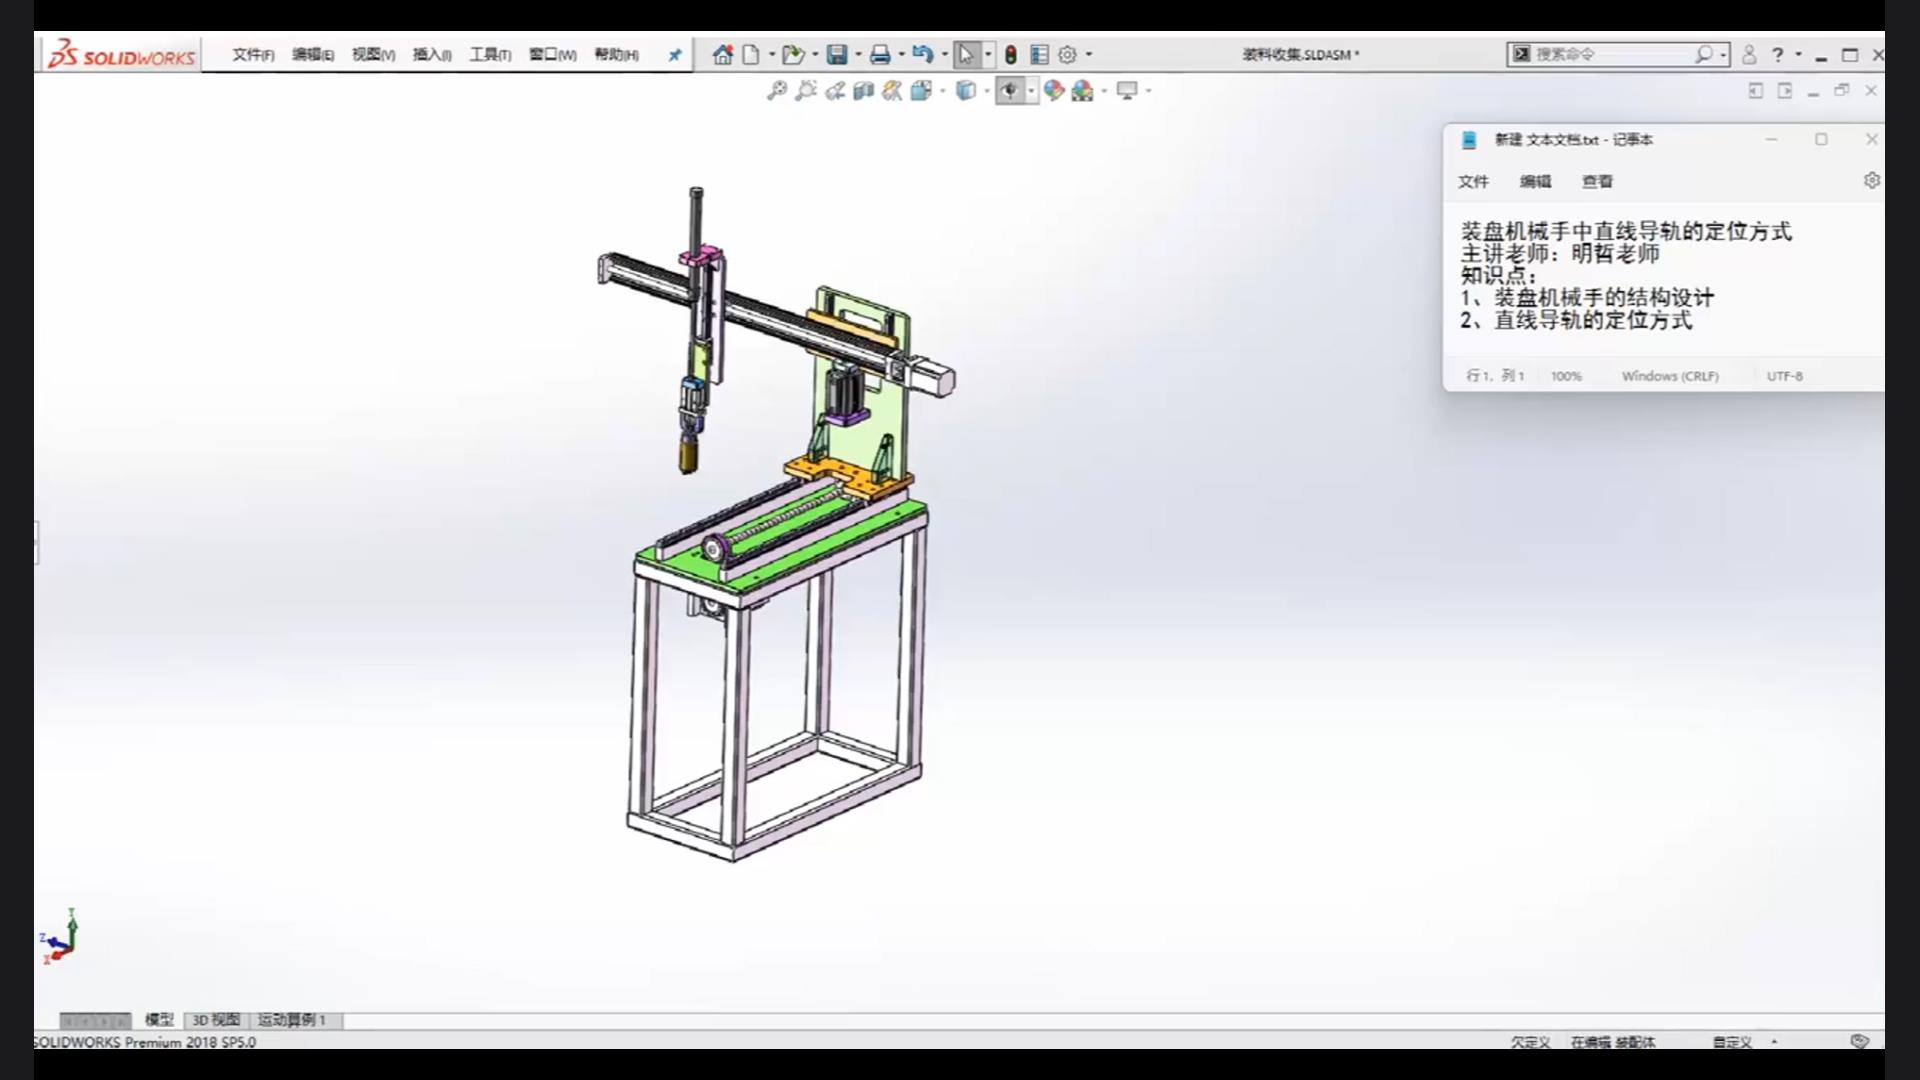
Task: Click Zoom to Fit icon
Action: [776, 91]
